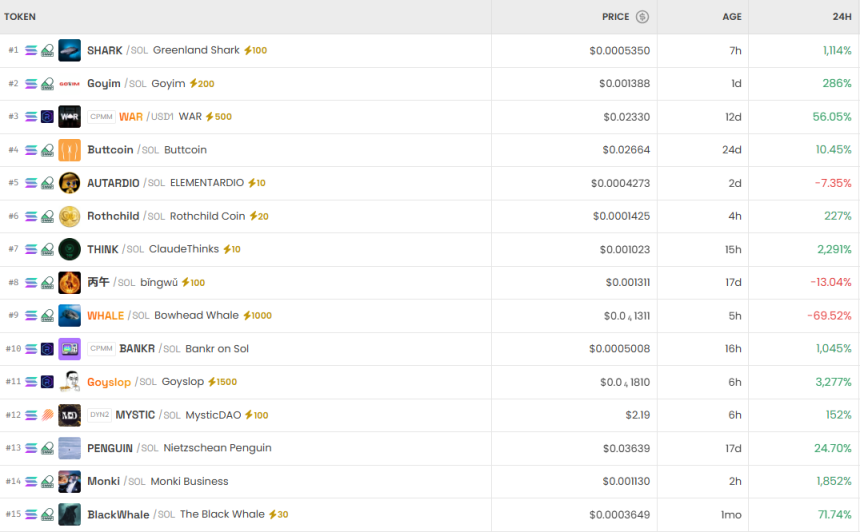Click the Raydium DEX icon in Goyslop row
This screenshot has width=860, height=532.
tap(47, 382)
